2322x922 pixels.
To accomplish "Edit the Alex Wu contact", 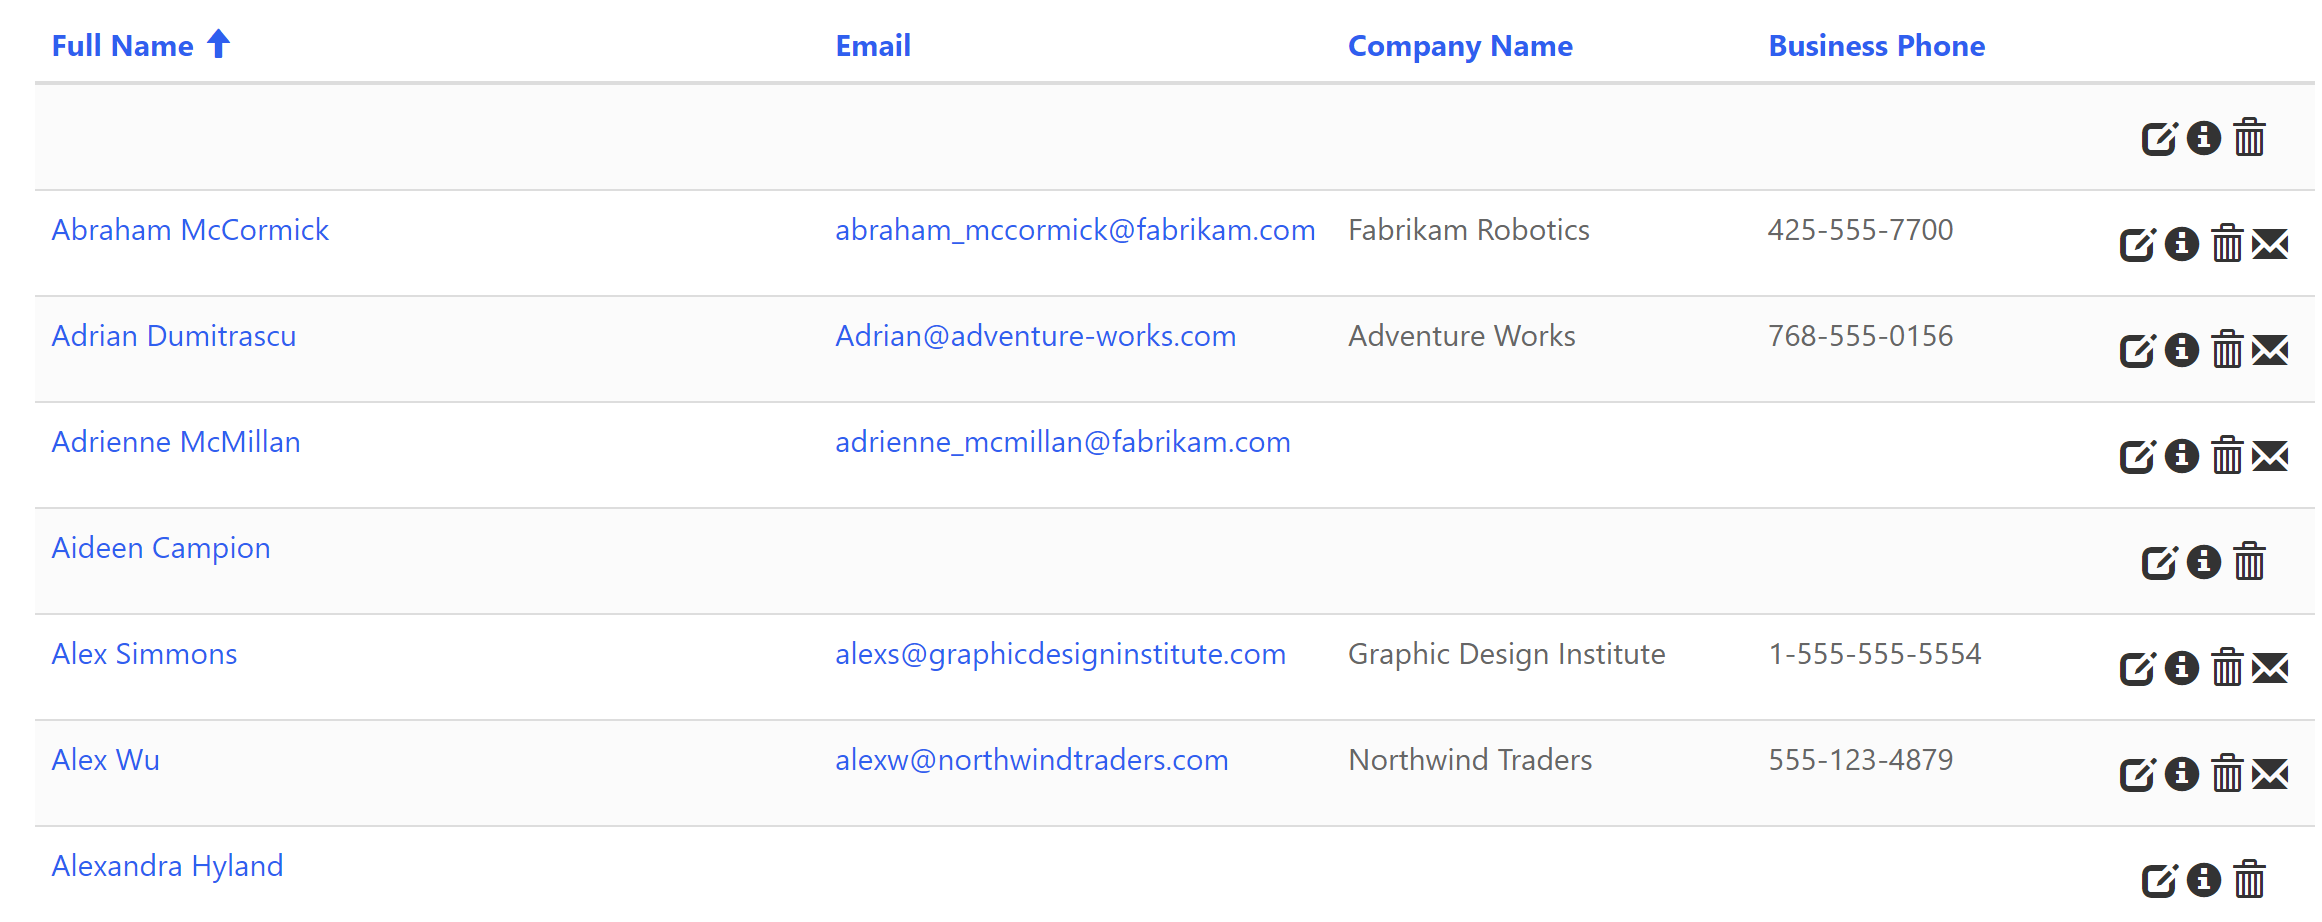I will [2137, 775].
